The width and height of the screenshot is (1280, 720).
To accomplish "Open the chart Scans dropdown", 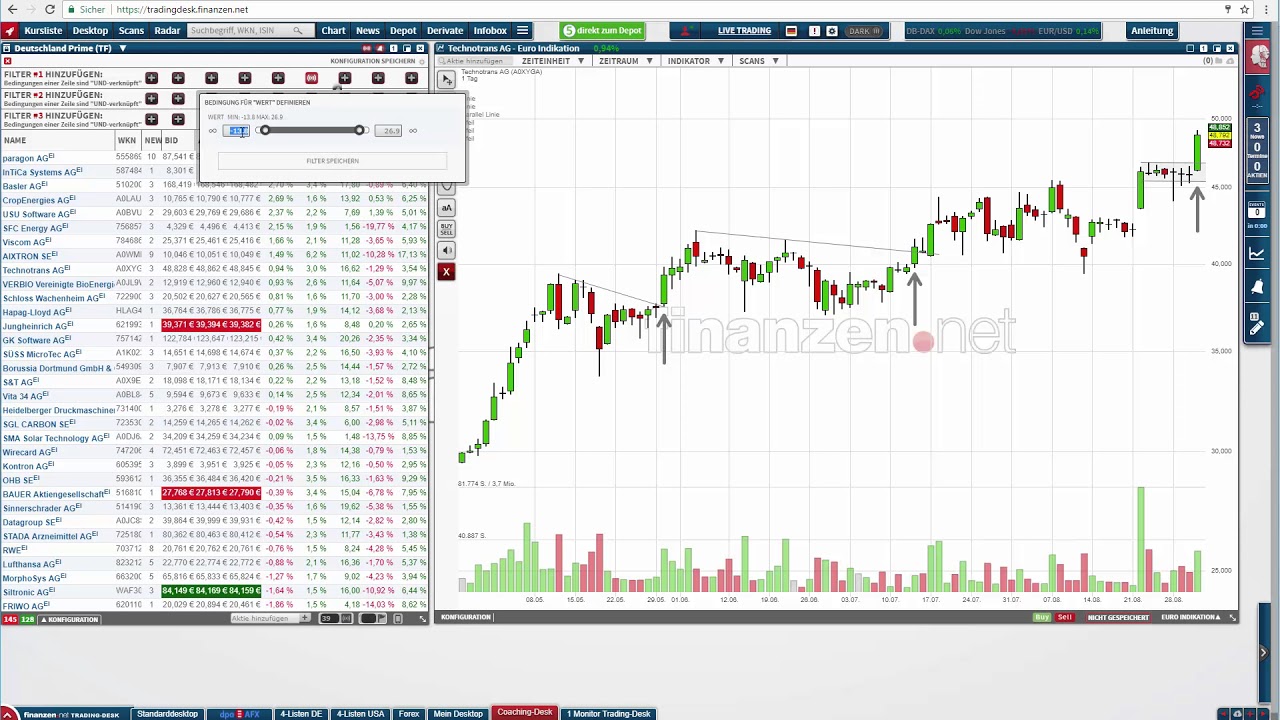I will [x=758, y=61].
